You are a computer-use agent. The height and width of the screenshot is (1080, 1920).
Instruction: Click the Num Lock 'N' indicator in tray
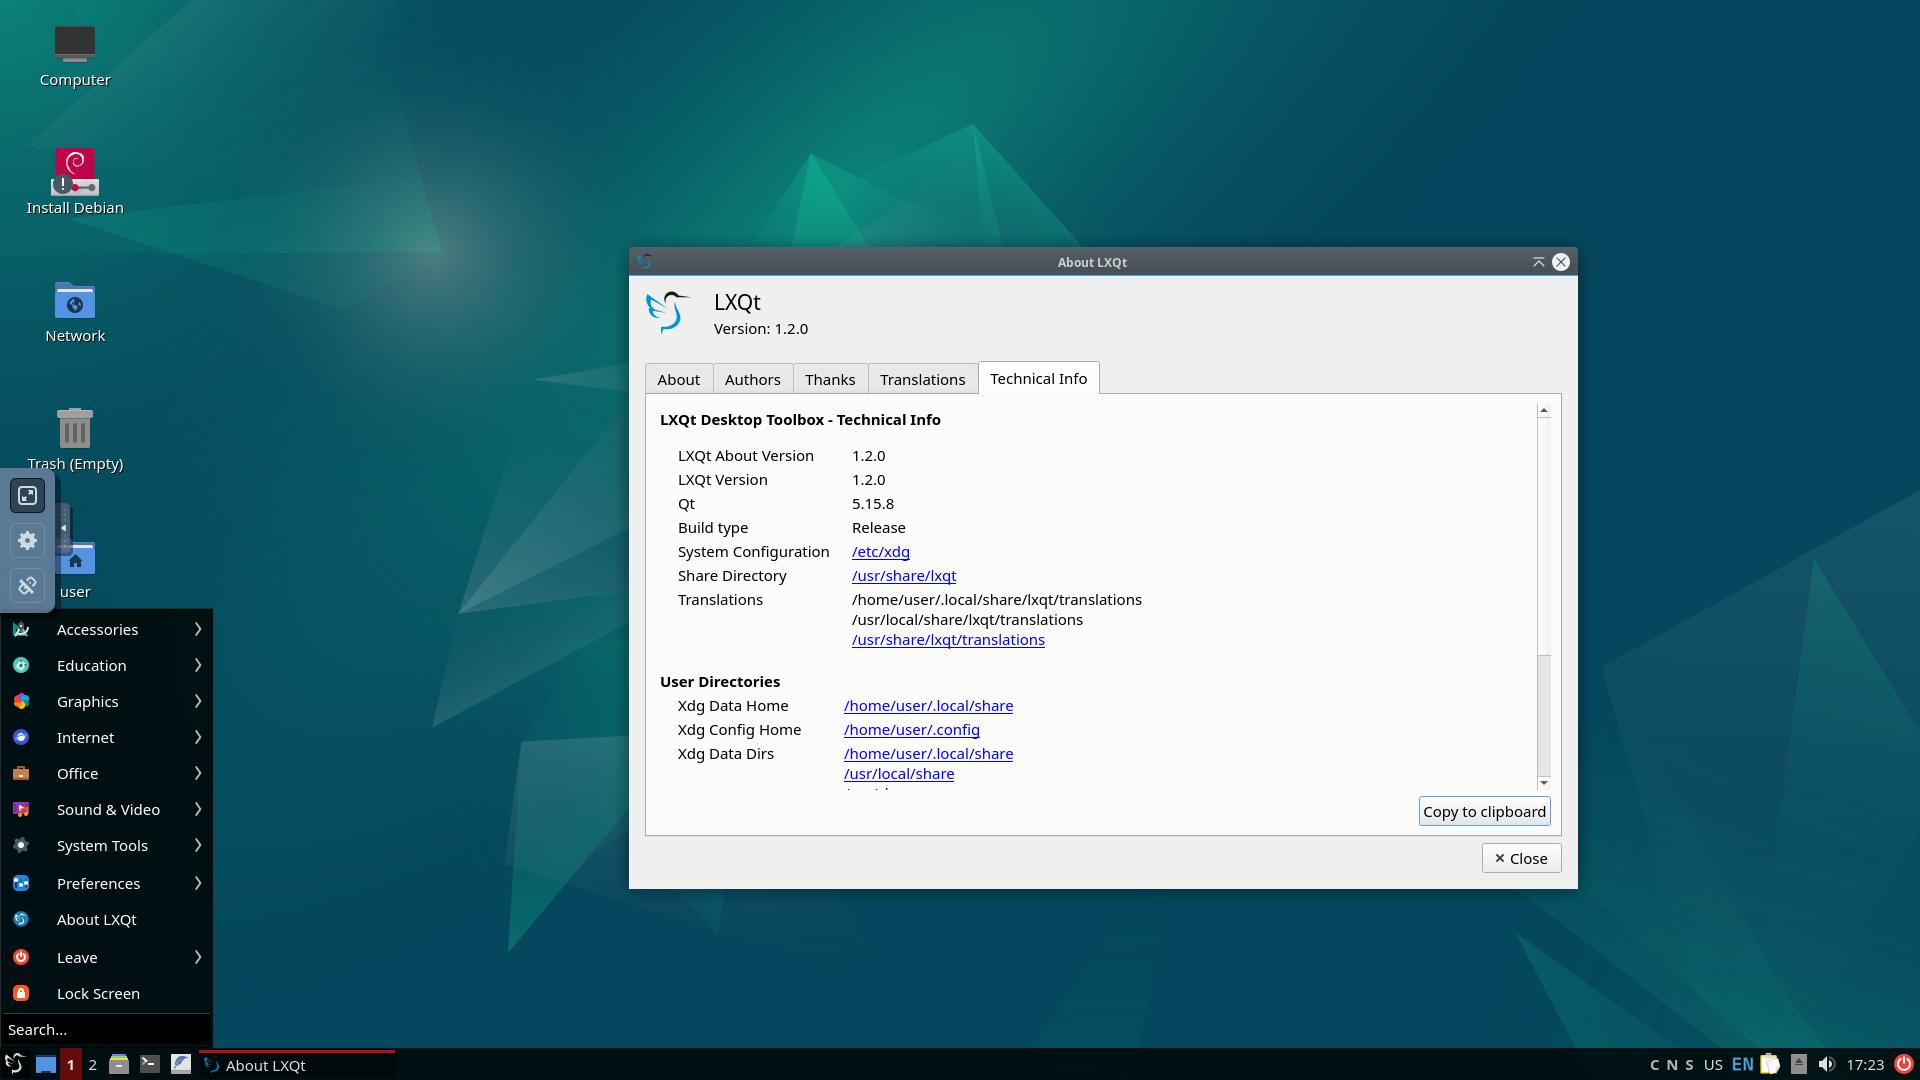tap(1672, 1065)
